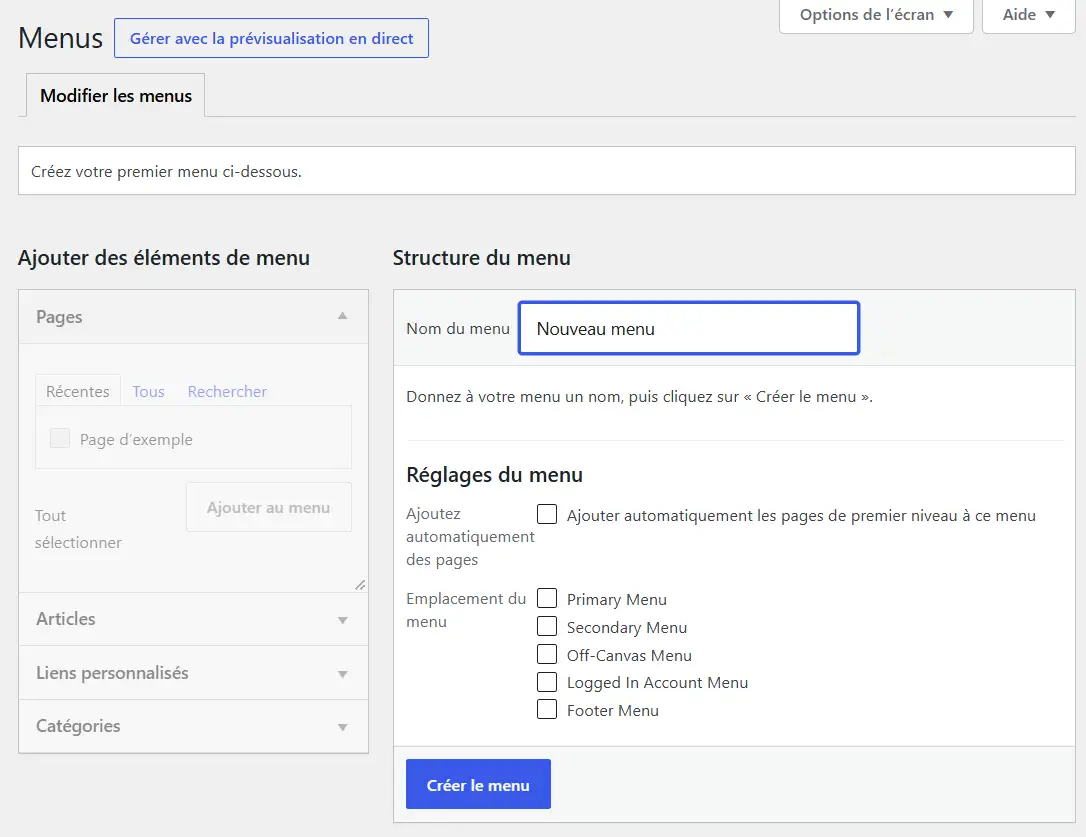The width and height of the screenshot is (1086, 837).
Task: Open the Aide dropdown
Action: [1029, 15]
